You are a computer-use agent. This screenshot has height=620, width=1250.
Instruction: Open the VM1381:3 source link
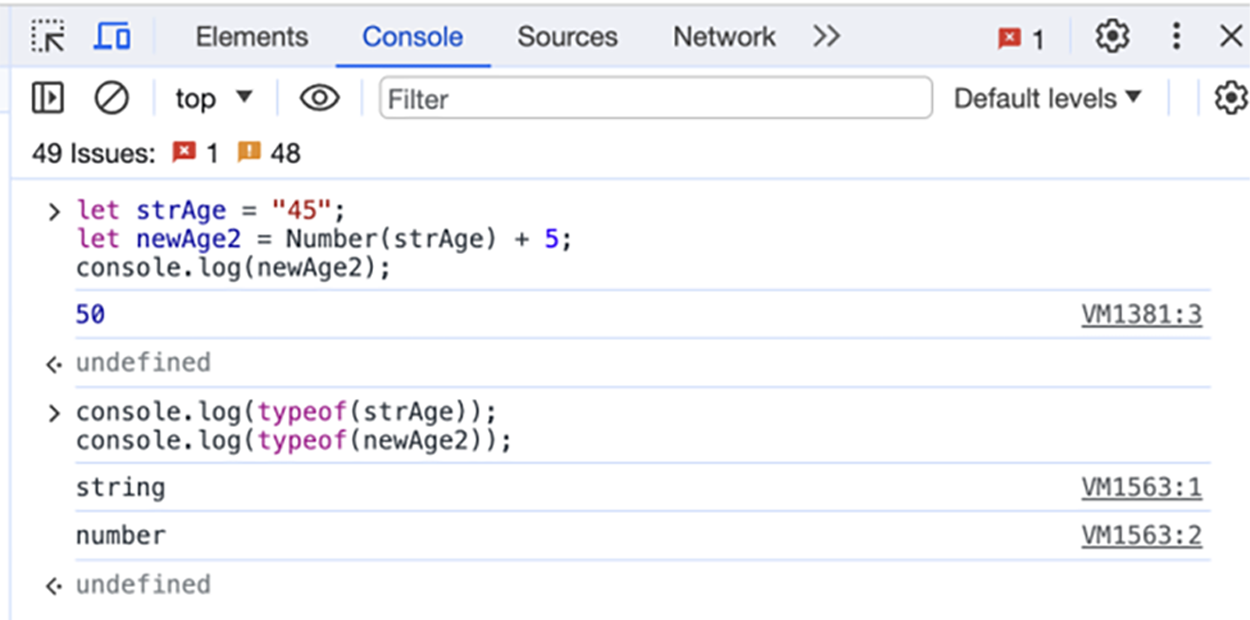coord(1141,315)
